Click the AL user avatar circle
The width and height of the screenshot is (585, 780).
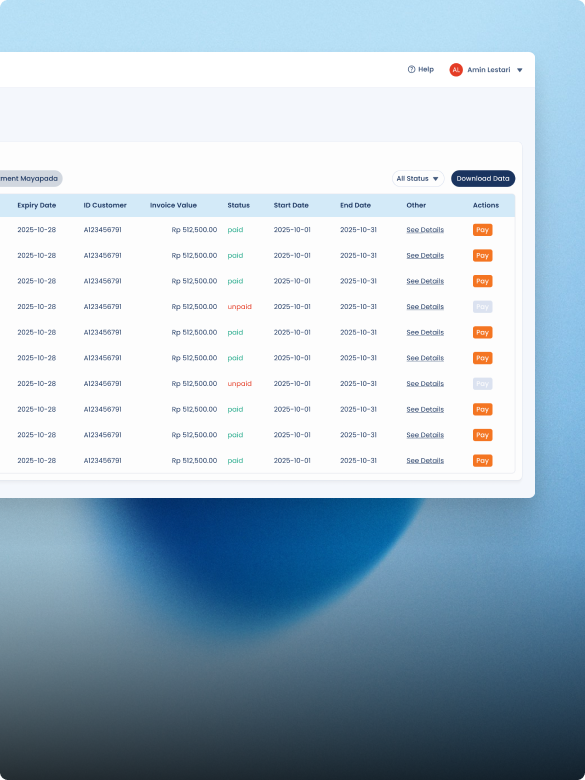(456, 70)
